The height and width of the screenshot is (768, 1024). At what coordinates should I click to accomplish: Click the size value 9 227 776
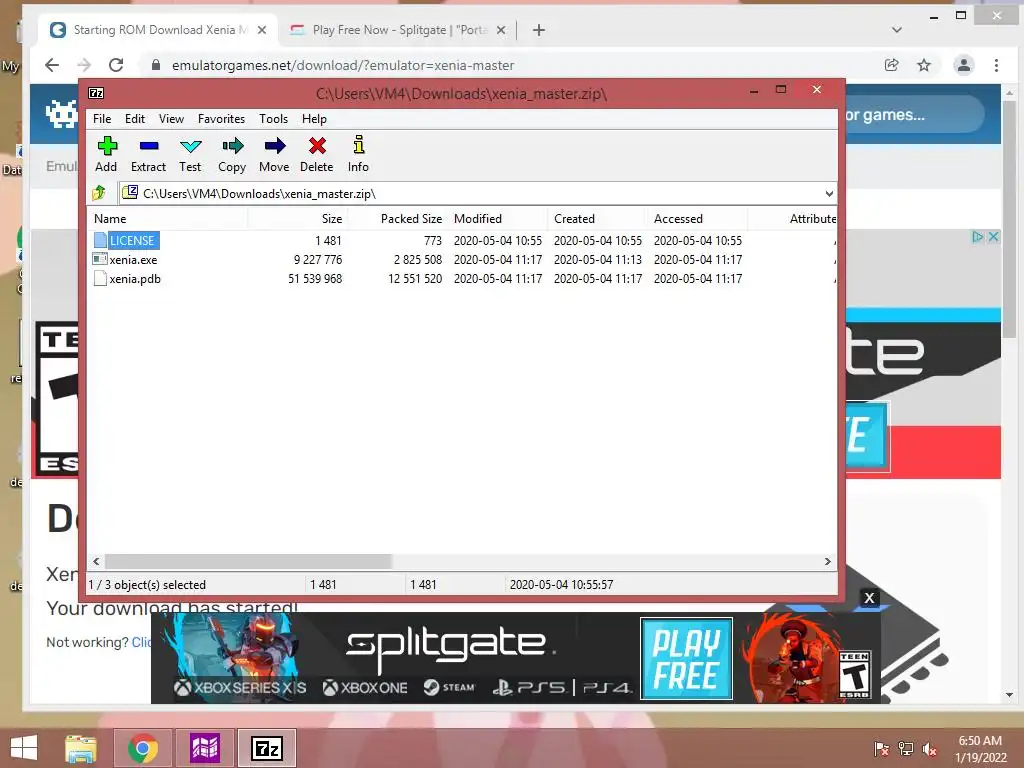pos(318,260)
